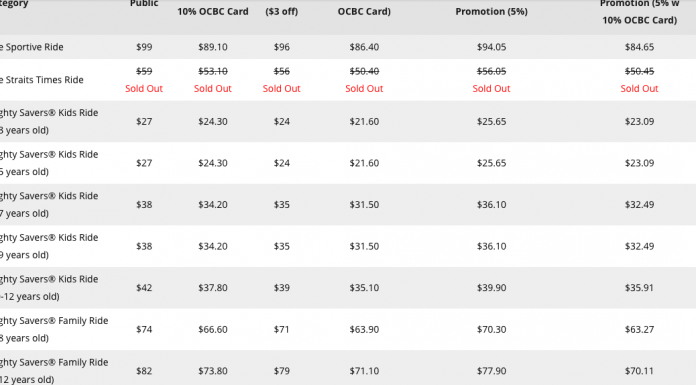Click the Sportive Ride category label
The height and width of the screenshot is (385, 696).
coord(32,47)
